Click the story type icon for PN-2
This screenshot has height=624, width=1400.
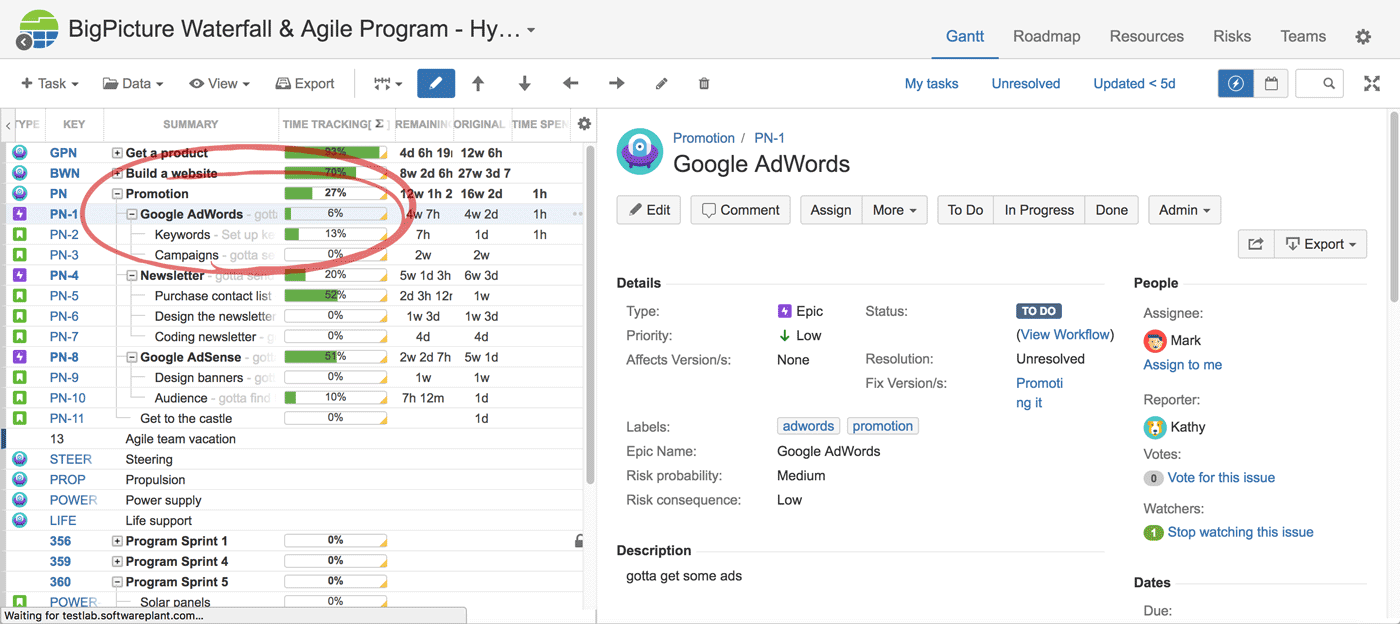[x=20, y=234]
